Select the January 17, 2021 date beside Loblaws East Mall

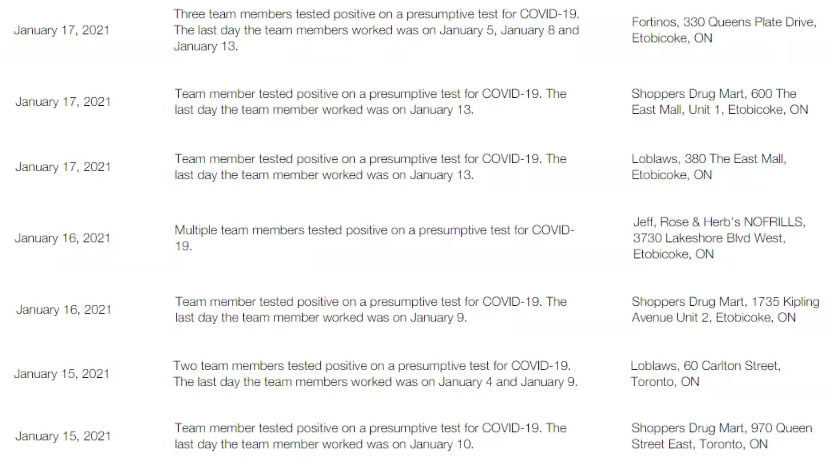(62, 167)
